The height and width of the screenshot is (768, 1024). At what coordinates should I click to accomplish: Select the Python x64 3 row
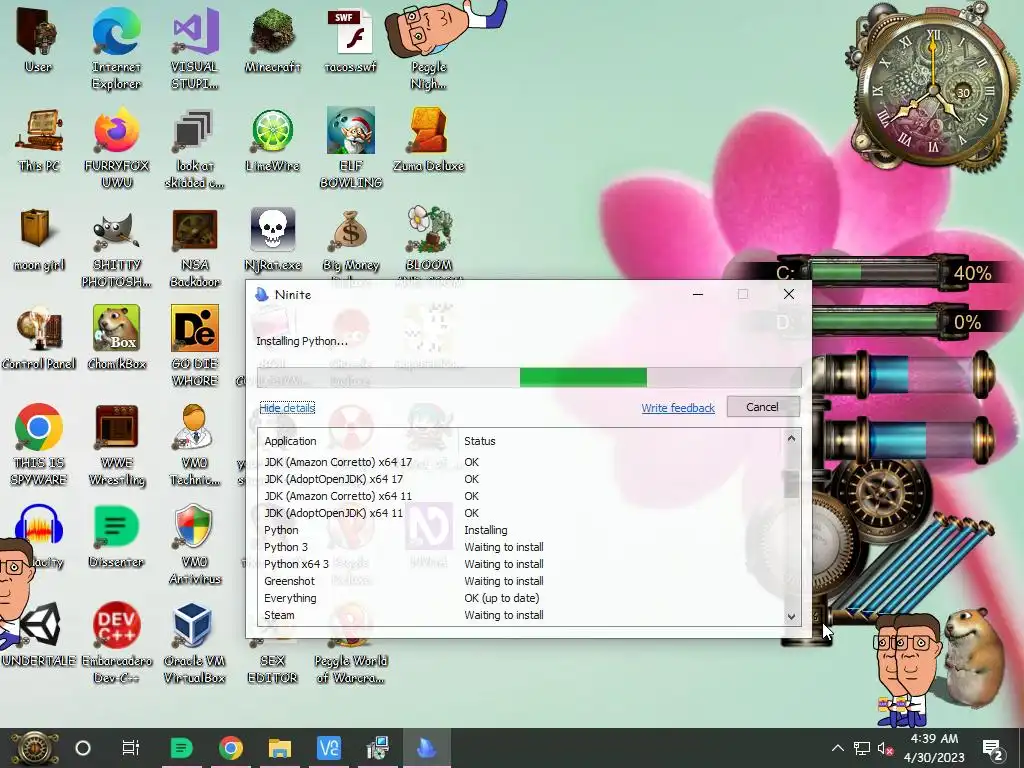(x=522, y=564)
